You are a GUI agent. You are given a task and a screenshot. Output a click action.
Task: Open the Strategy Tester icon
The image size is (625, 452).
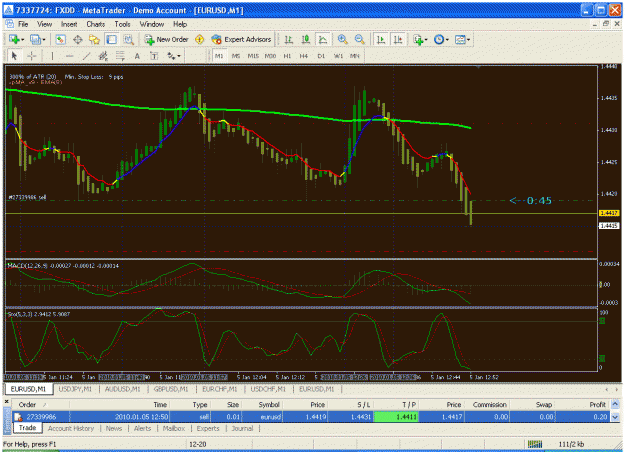128,39
